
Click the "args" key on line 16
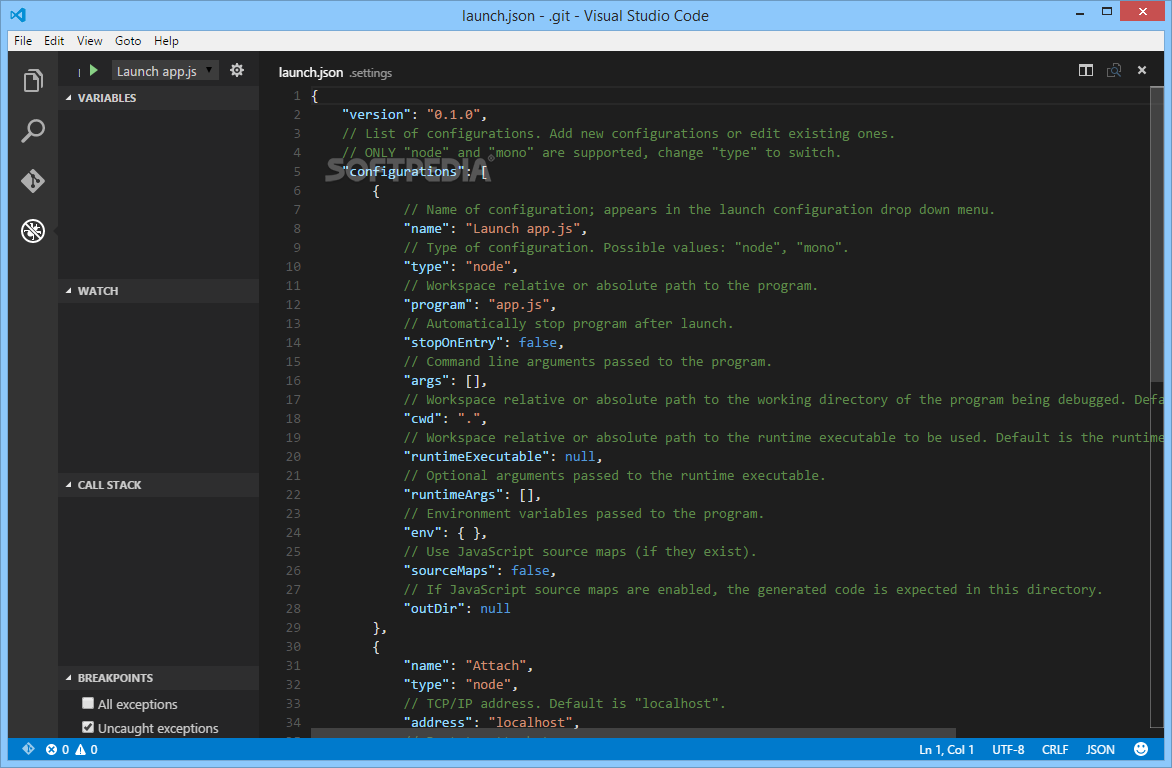426,381
